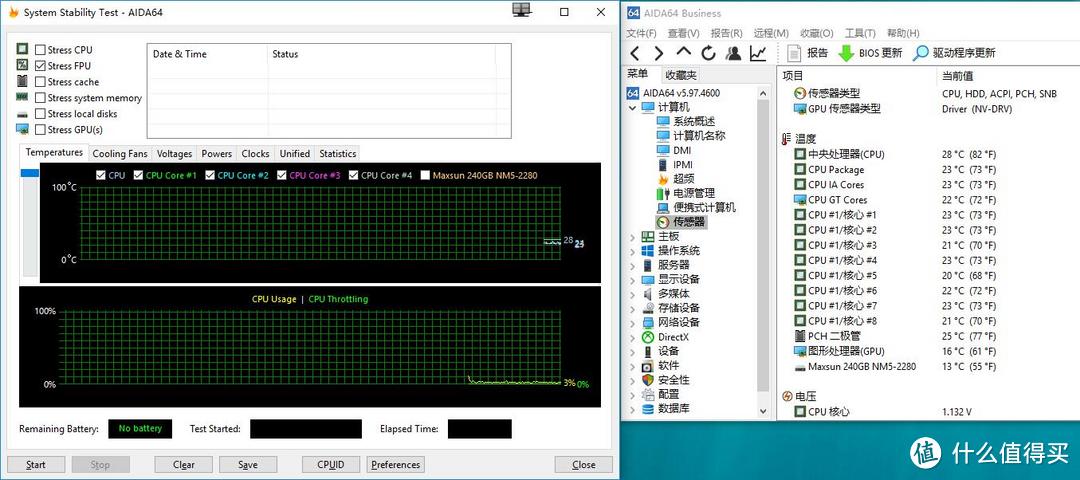
Task: Select the 超频 tree item
Action: click(676, 178)
